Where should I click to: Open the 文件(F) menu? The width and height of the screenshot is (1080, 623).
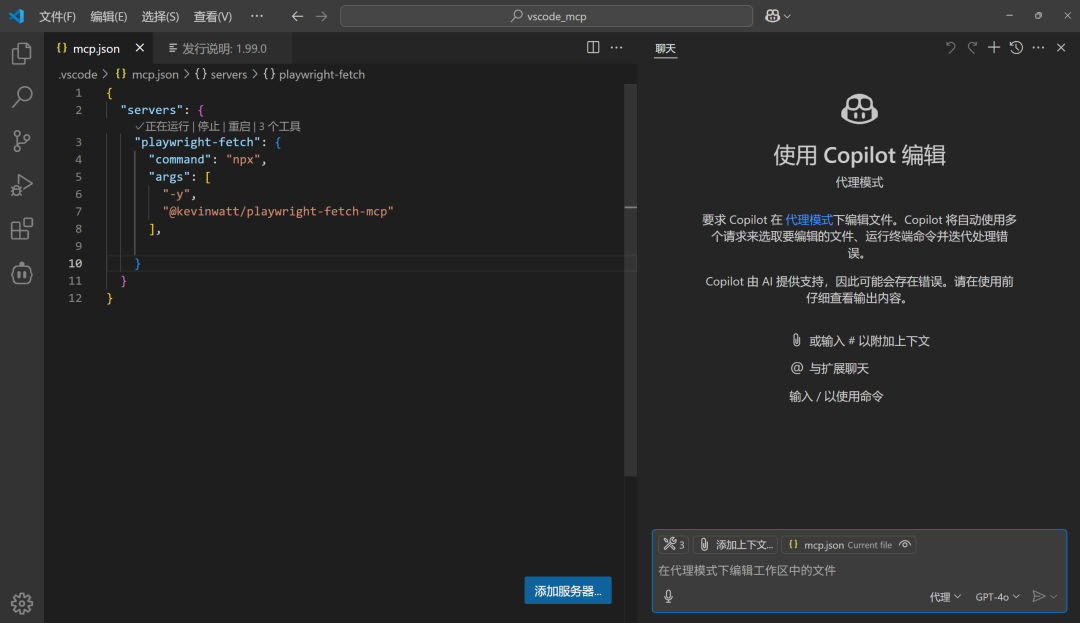point(57,16)
